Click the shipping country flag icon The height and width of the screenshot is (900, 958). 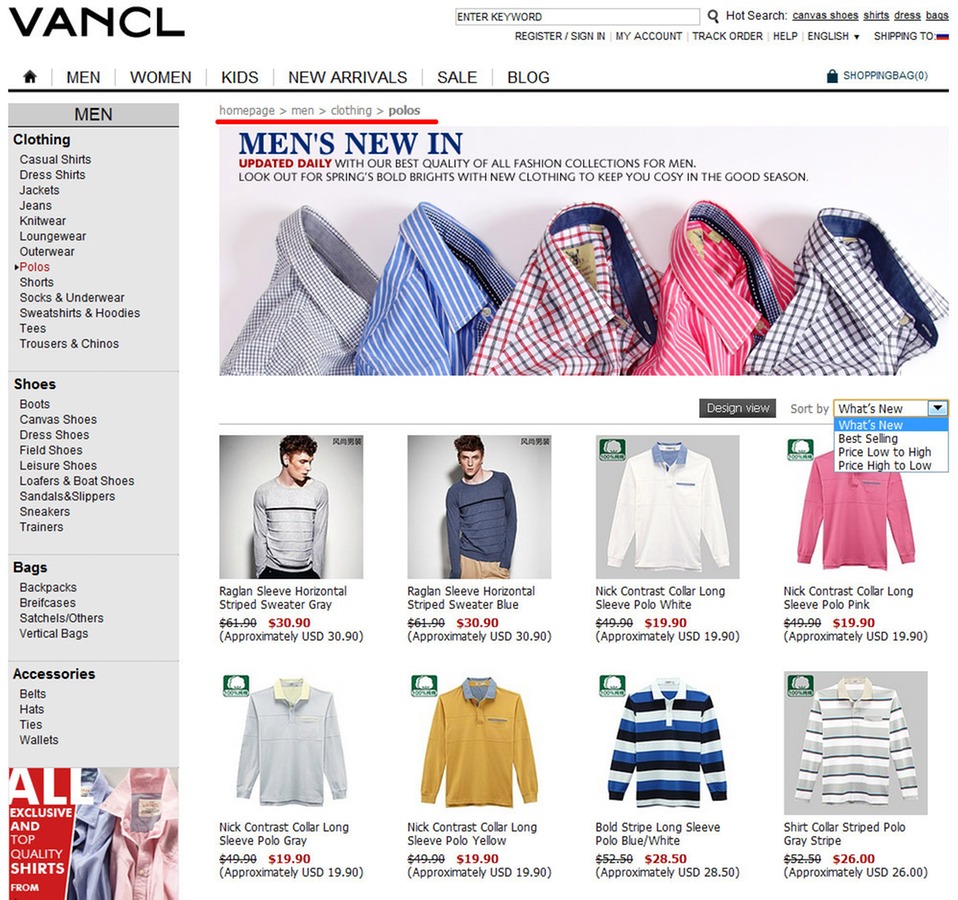pos(942,37)
